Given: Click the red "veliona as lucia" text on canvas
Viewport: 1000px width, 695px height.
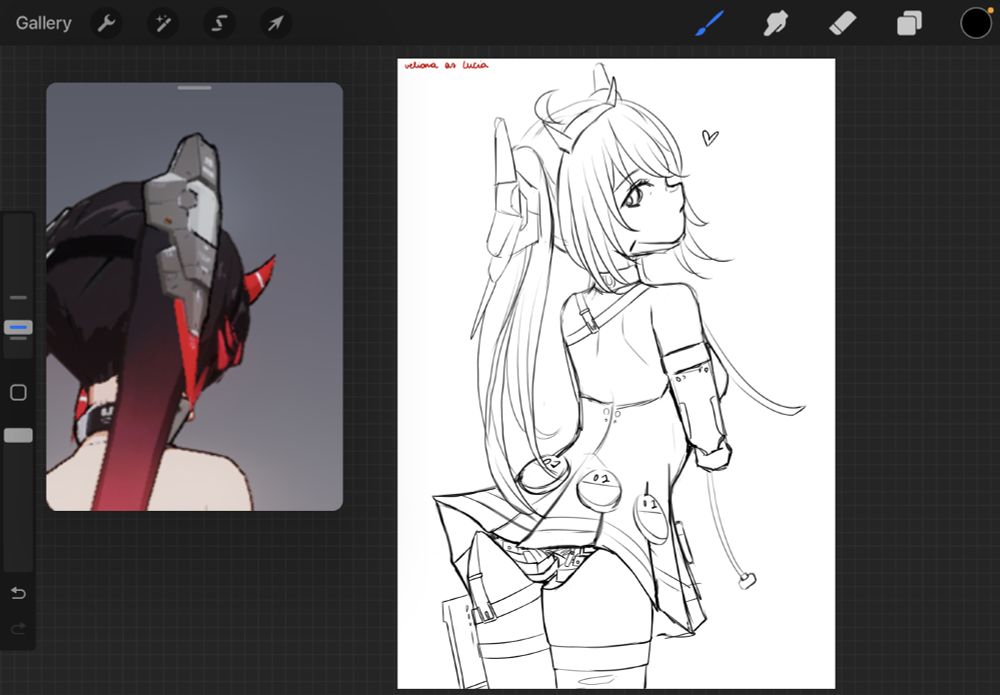Looking at the screenshot, I should 446,65.
